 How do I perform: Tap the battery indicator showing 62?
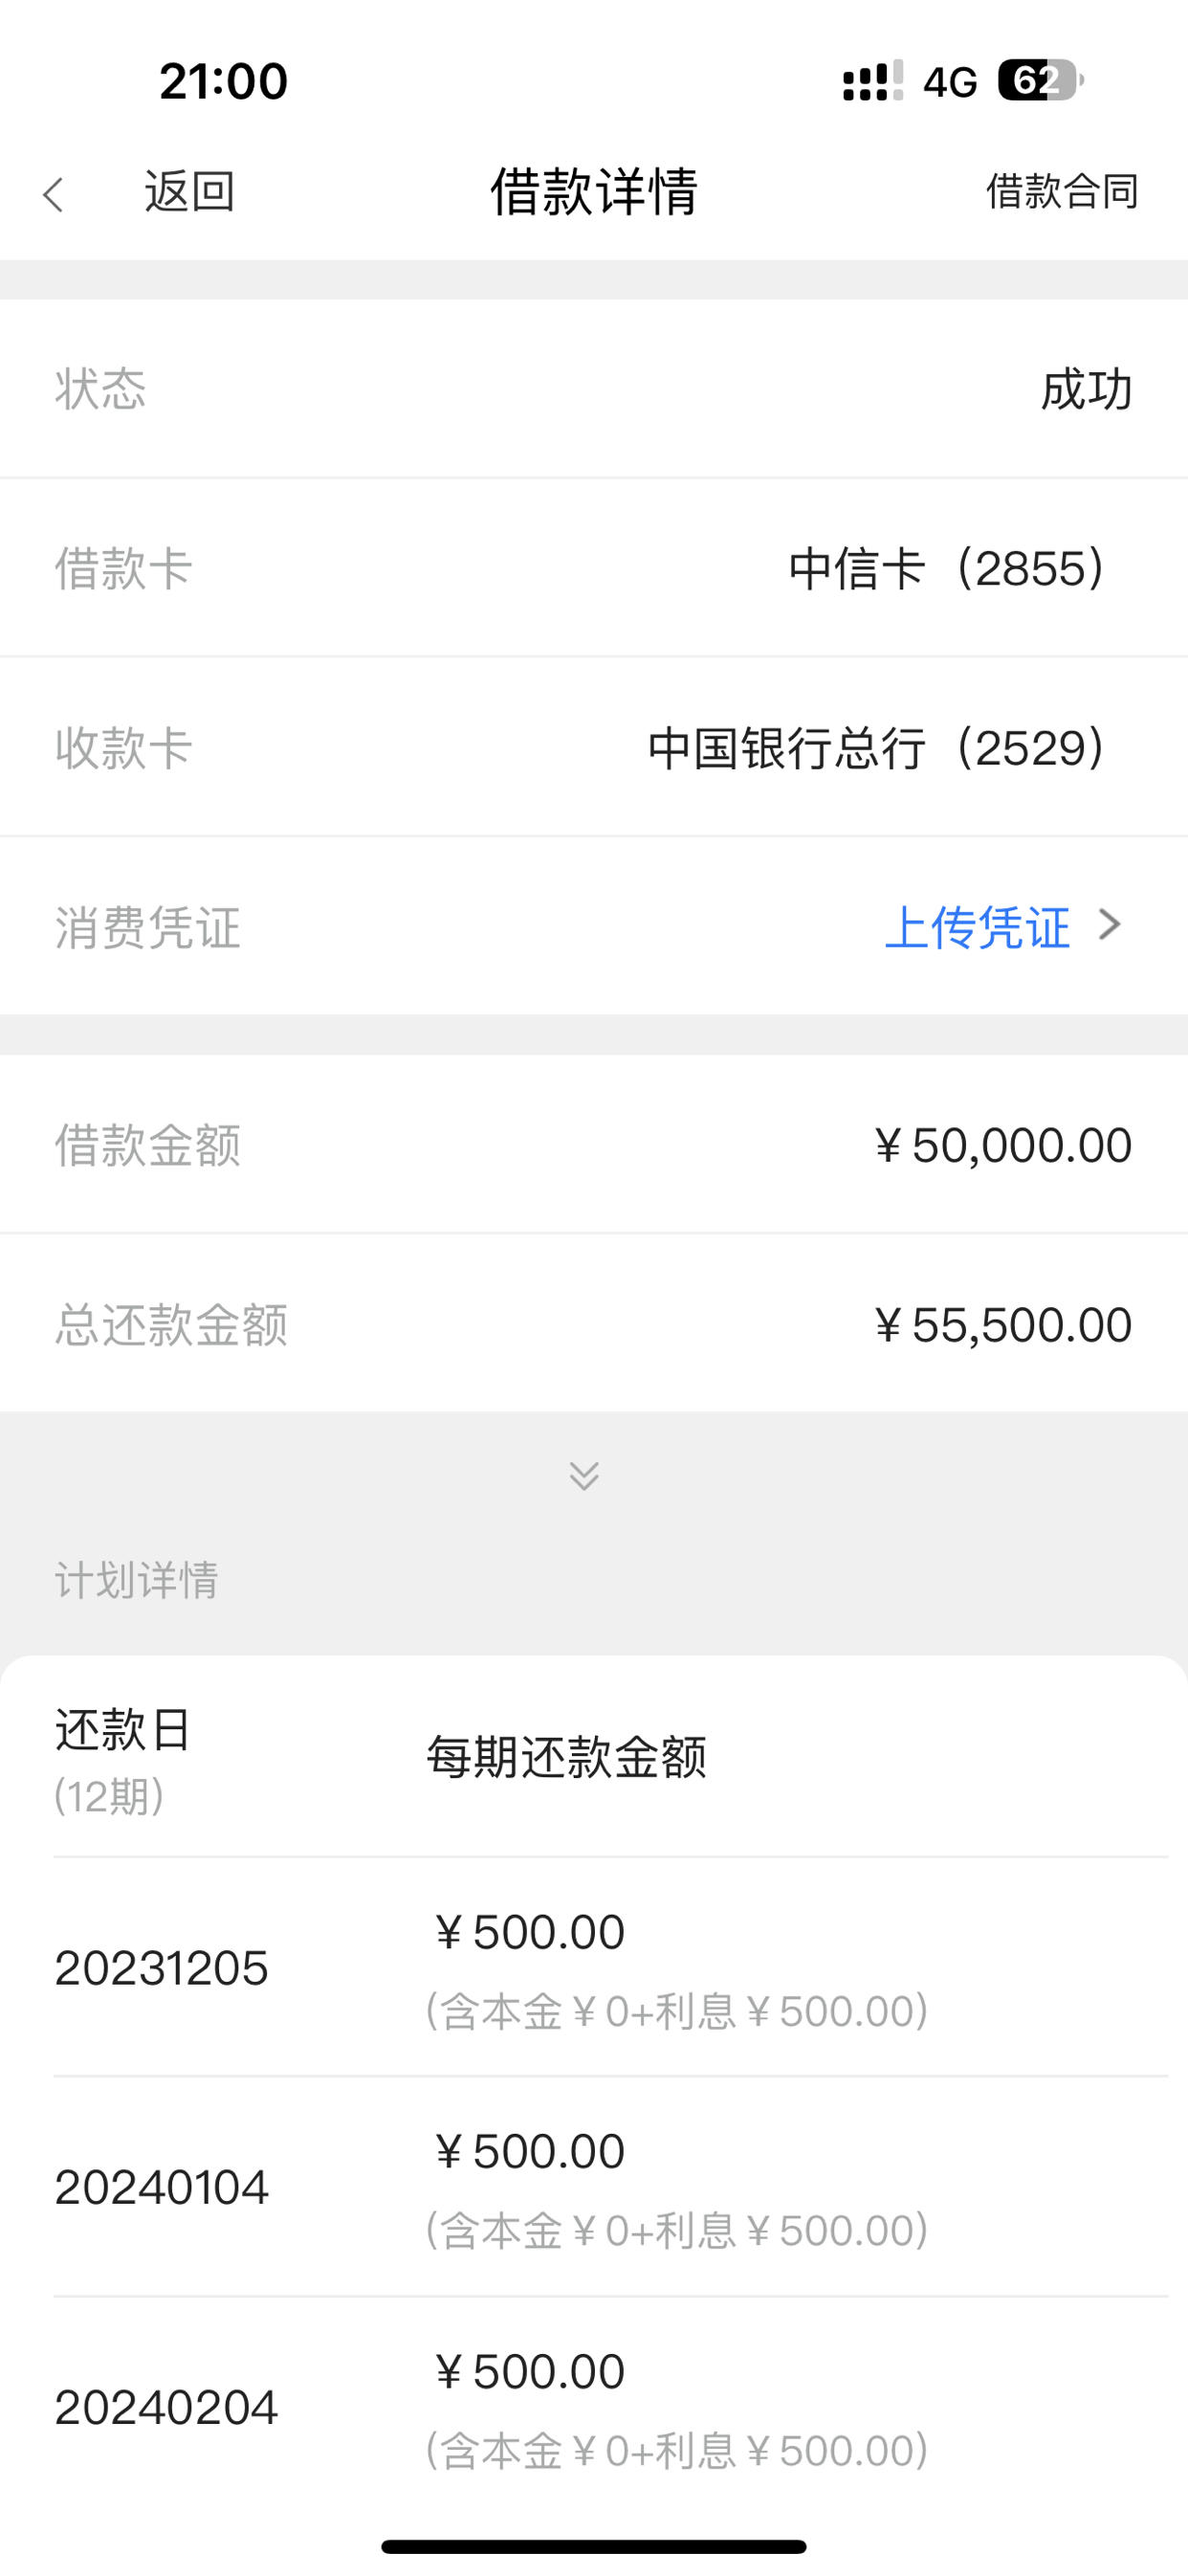[x=1041, y=81]
